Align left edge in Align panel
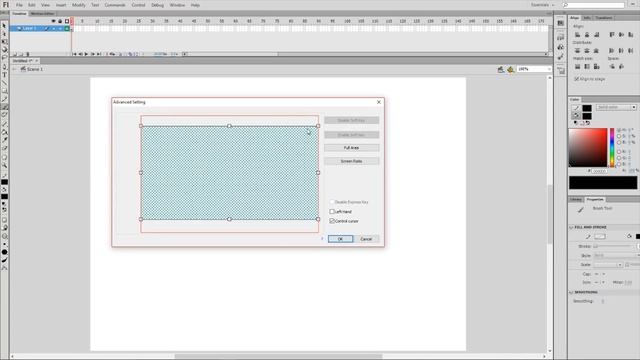The width and height of the screenshot is (640, 360). click(x=577, y=34)
